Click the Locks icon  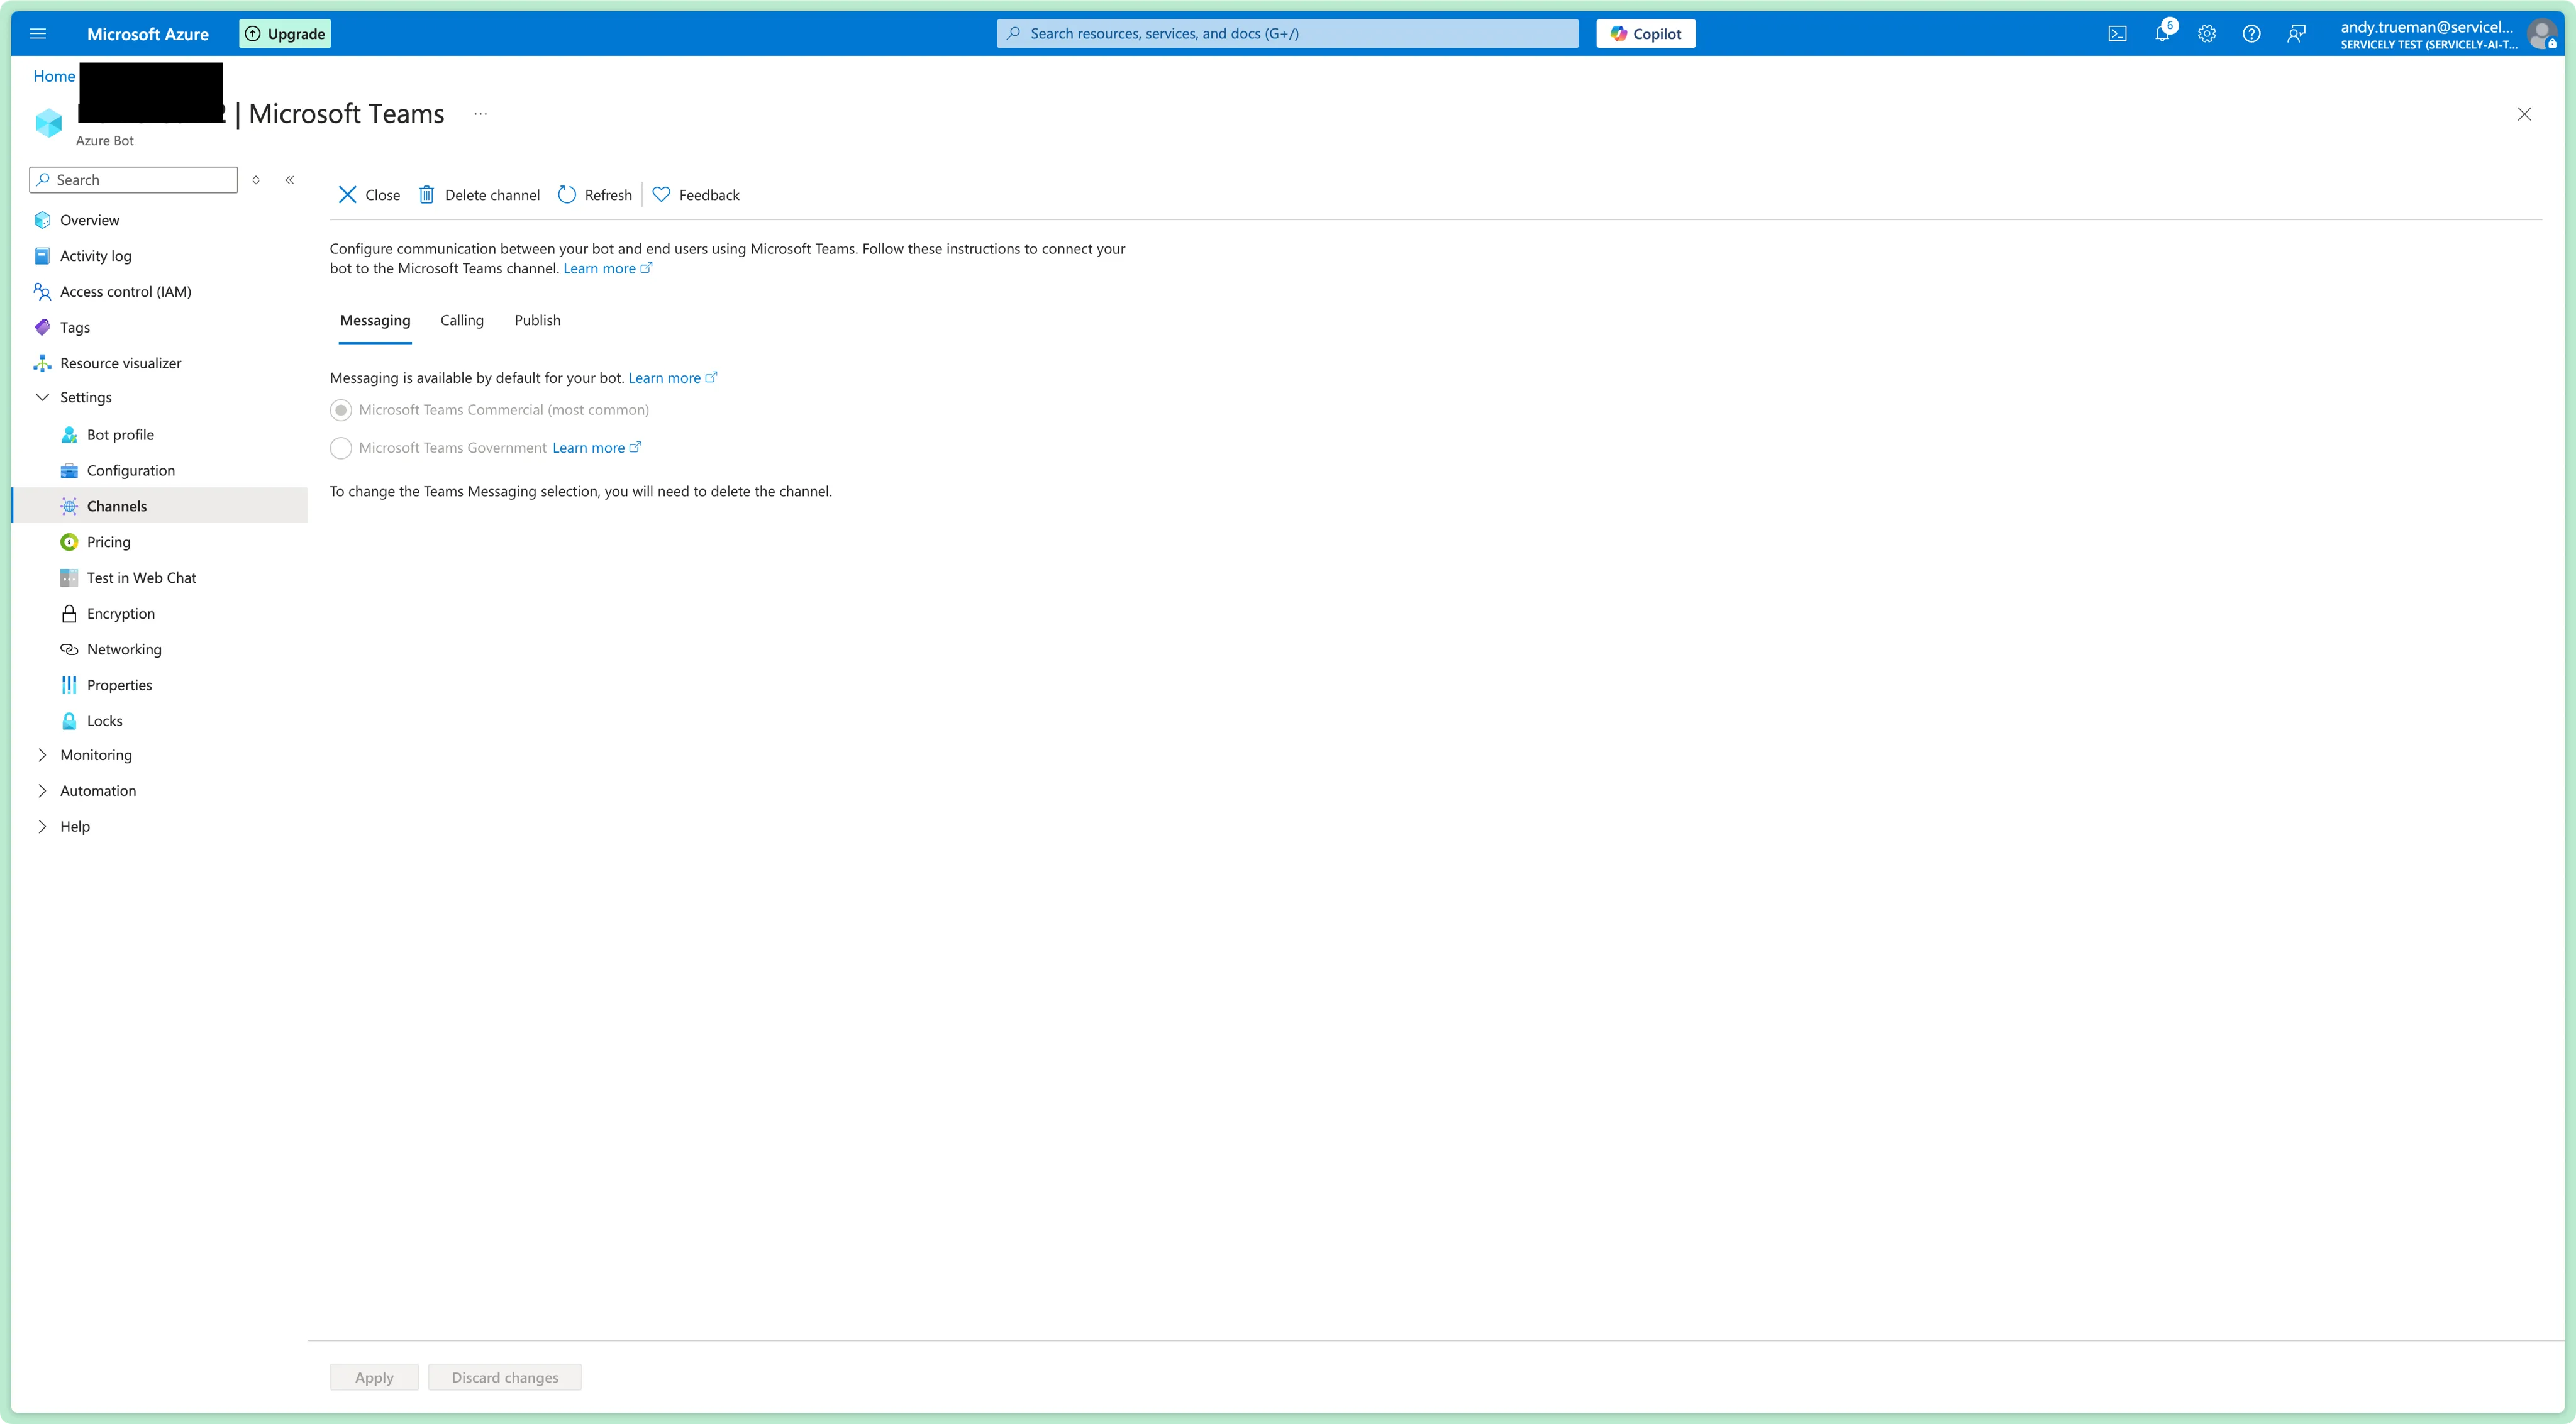tap(69, 721)
